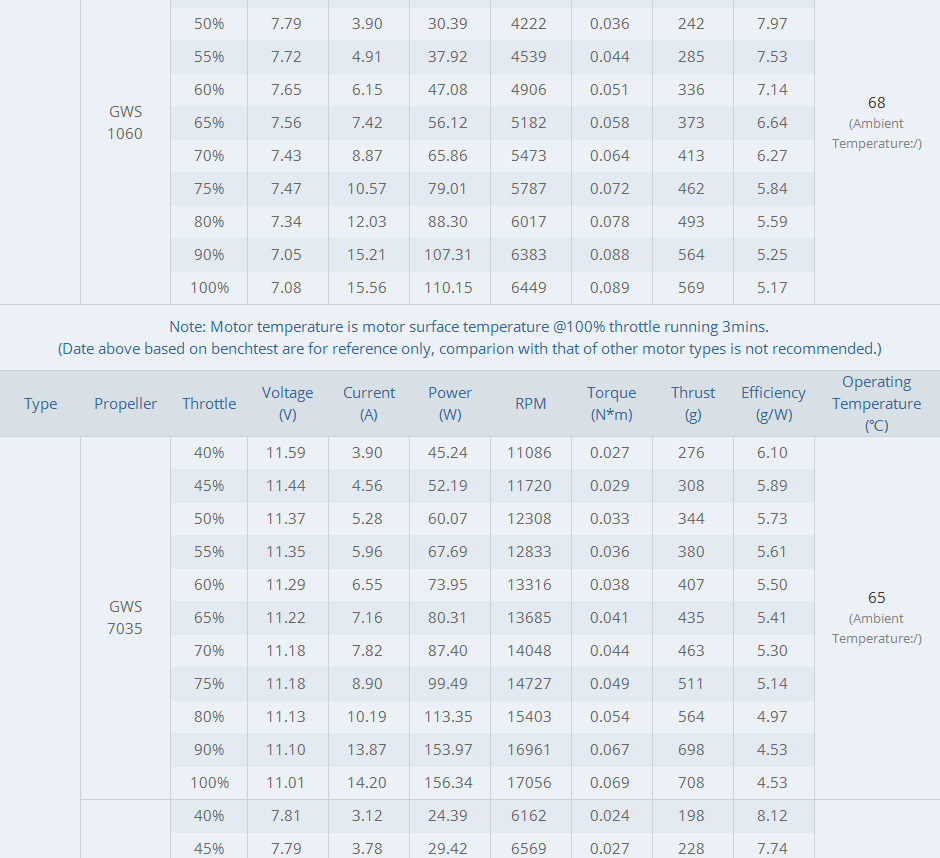Select the 68 operating temperature value
Image resolution: width=940 pixels, height=858 pixels.
pyautogui.click(x=876, y=103)
